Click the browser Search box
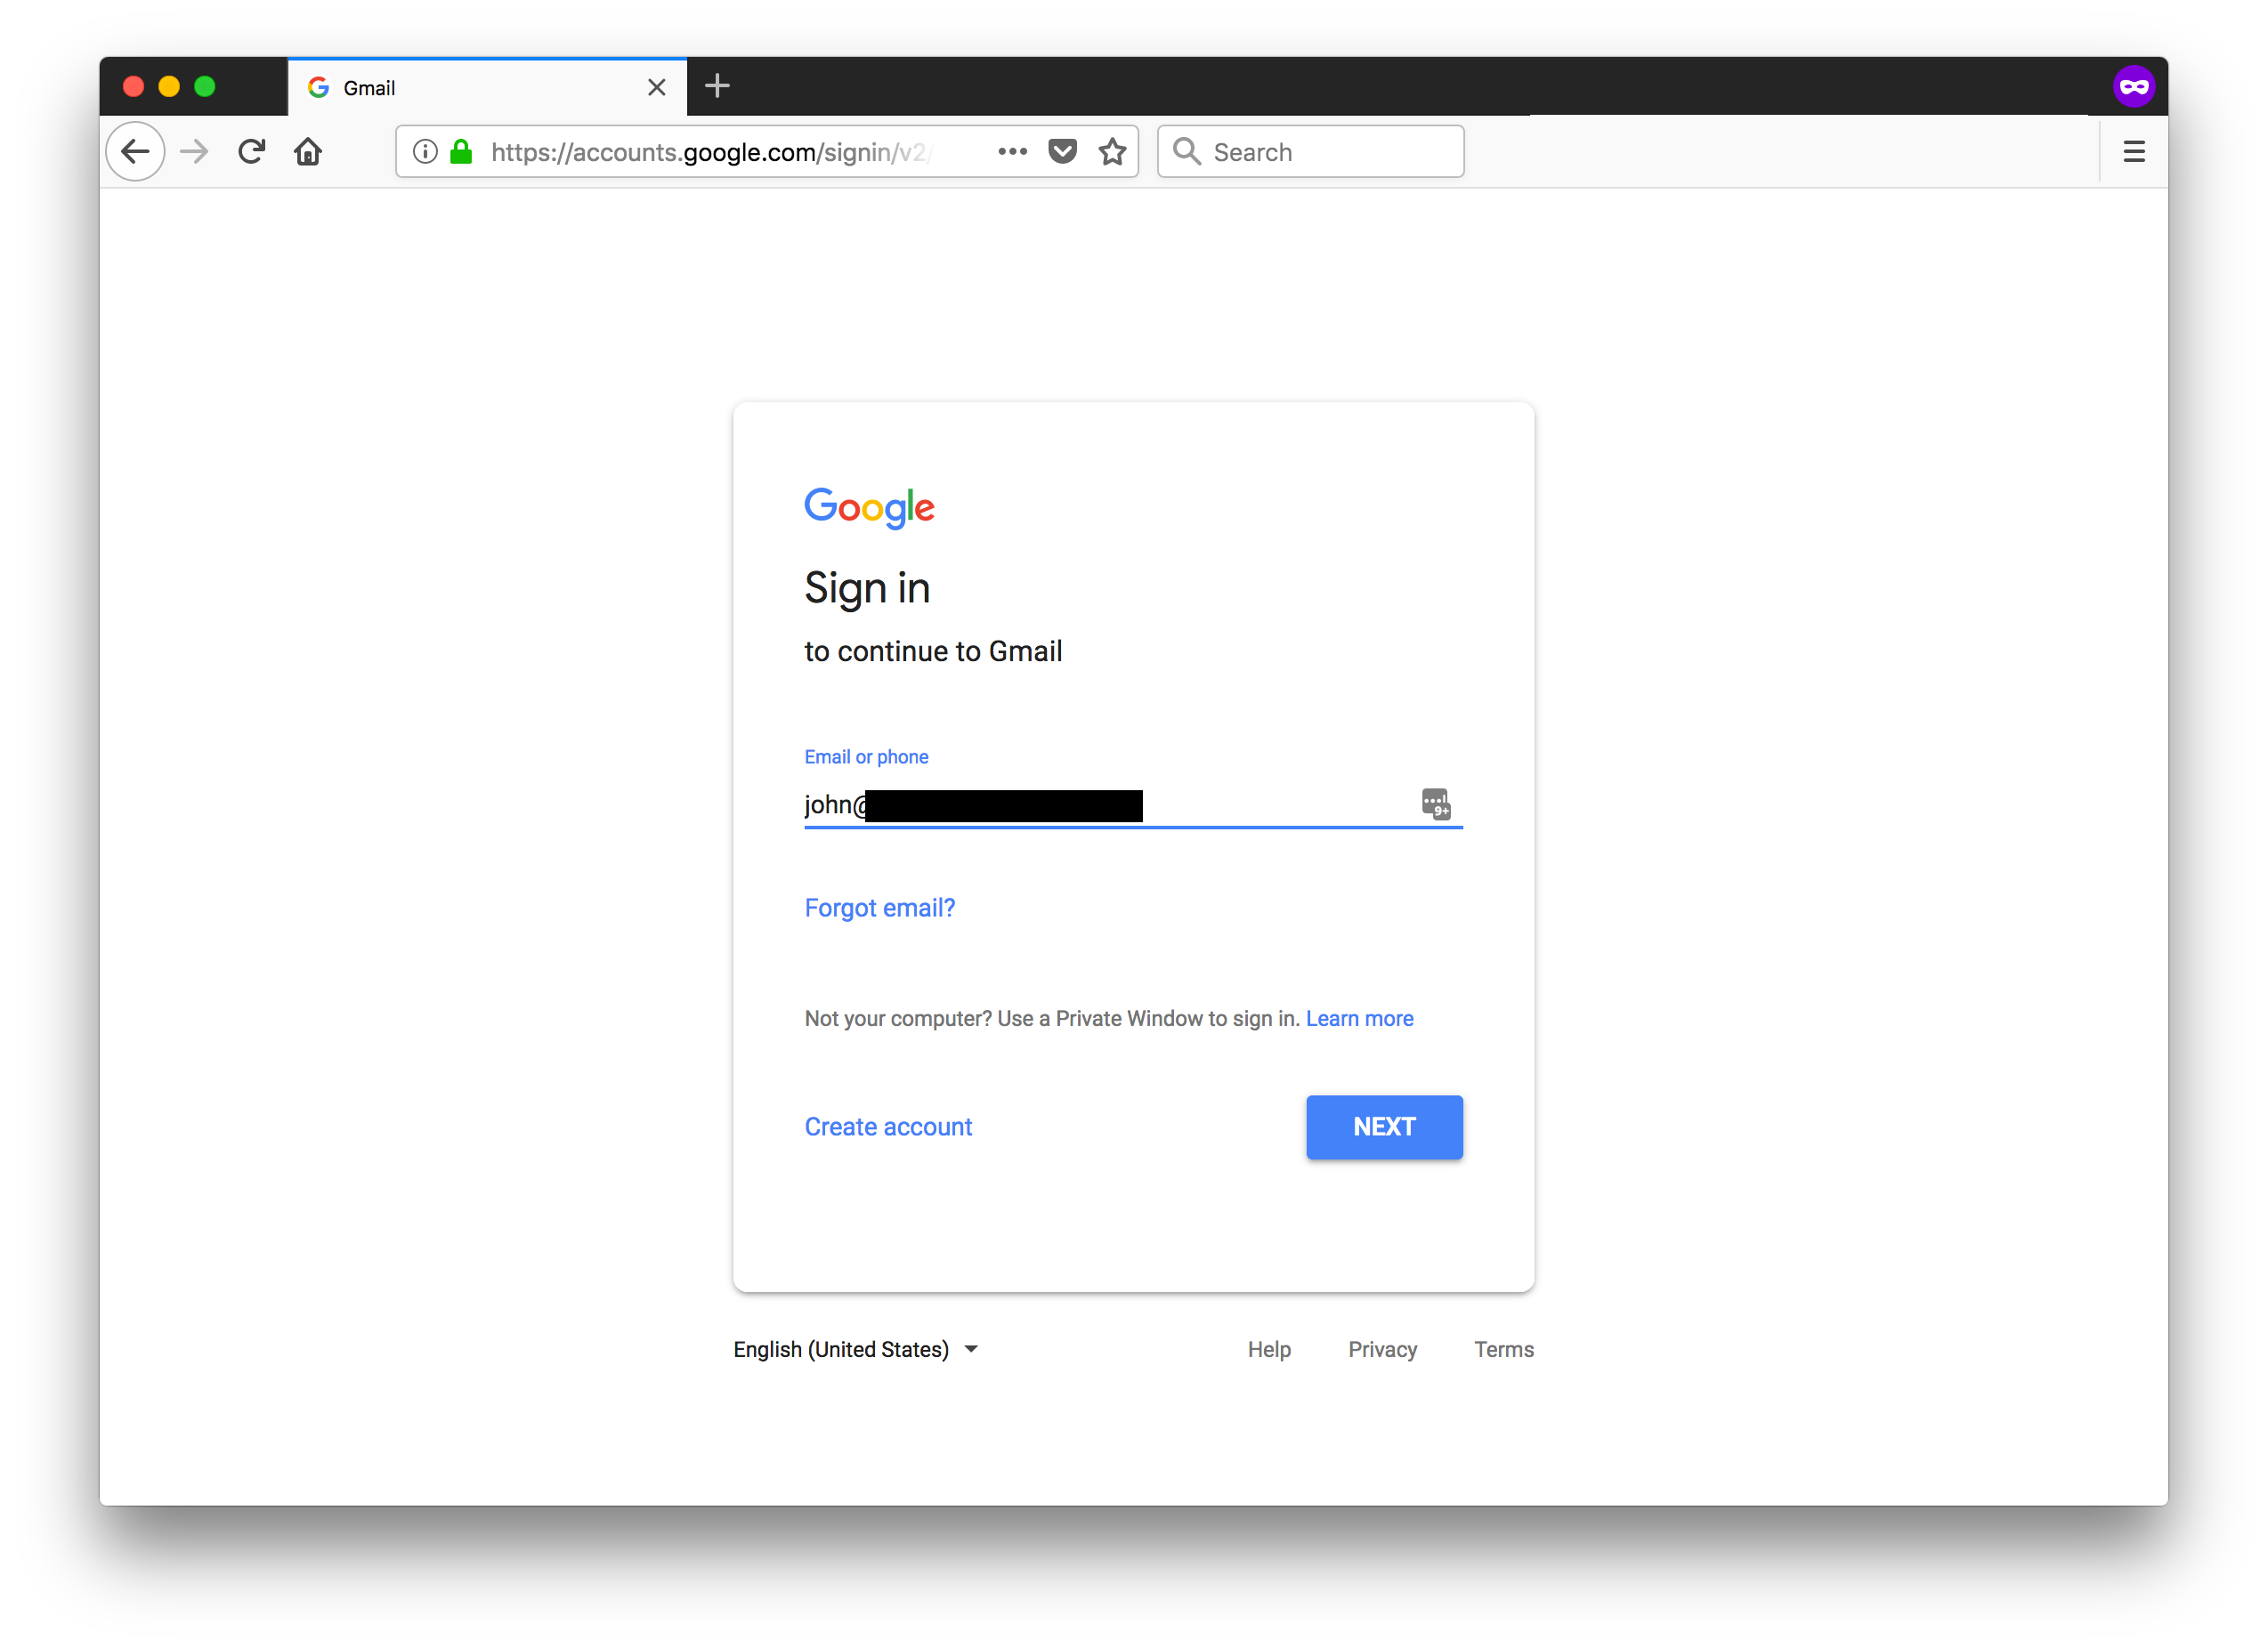Screen dimensions: 2268x1648 pyautogui.click(x=1310, y=152)
